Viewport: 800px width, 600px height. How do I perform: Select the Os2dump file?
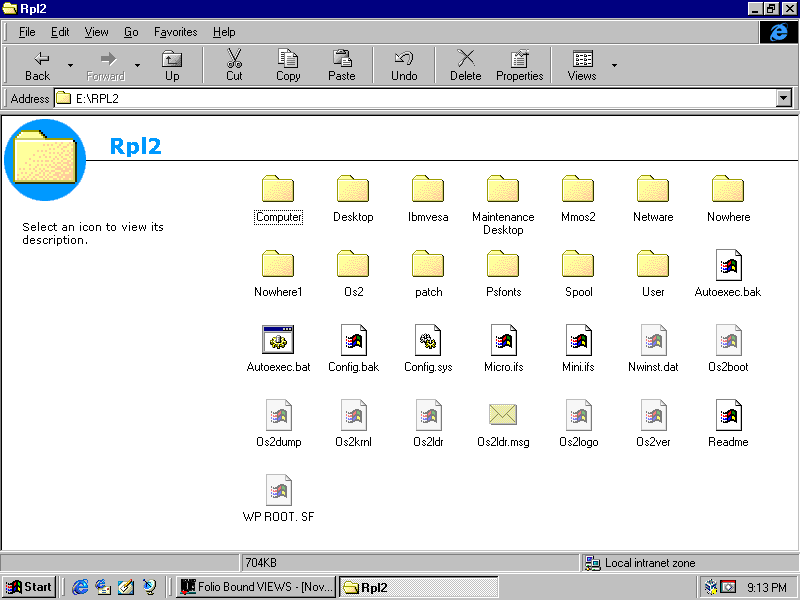[278, 424]
